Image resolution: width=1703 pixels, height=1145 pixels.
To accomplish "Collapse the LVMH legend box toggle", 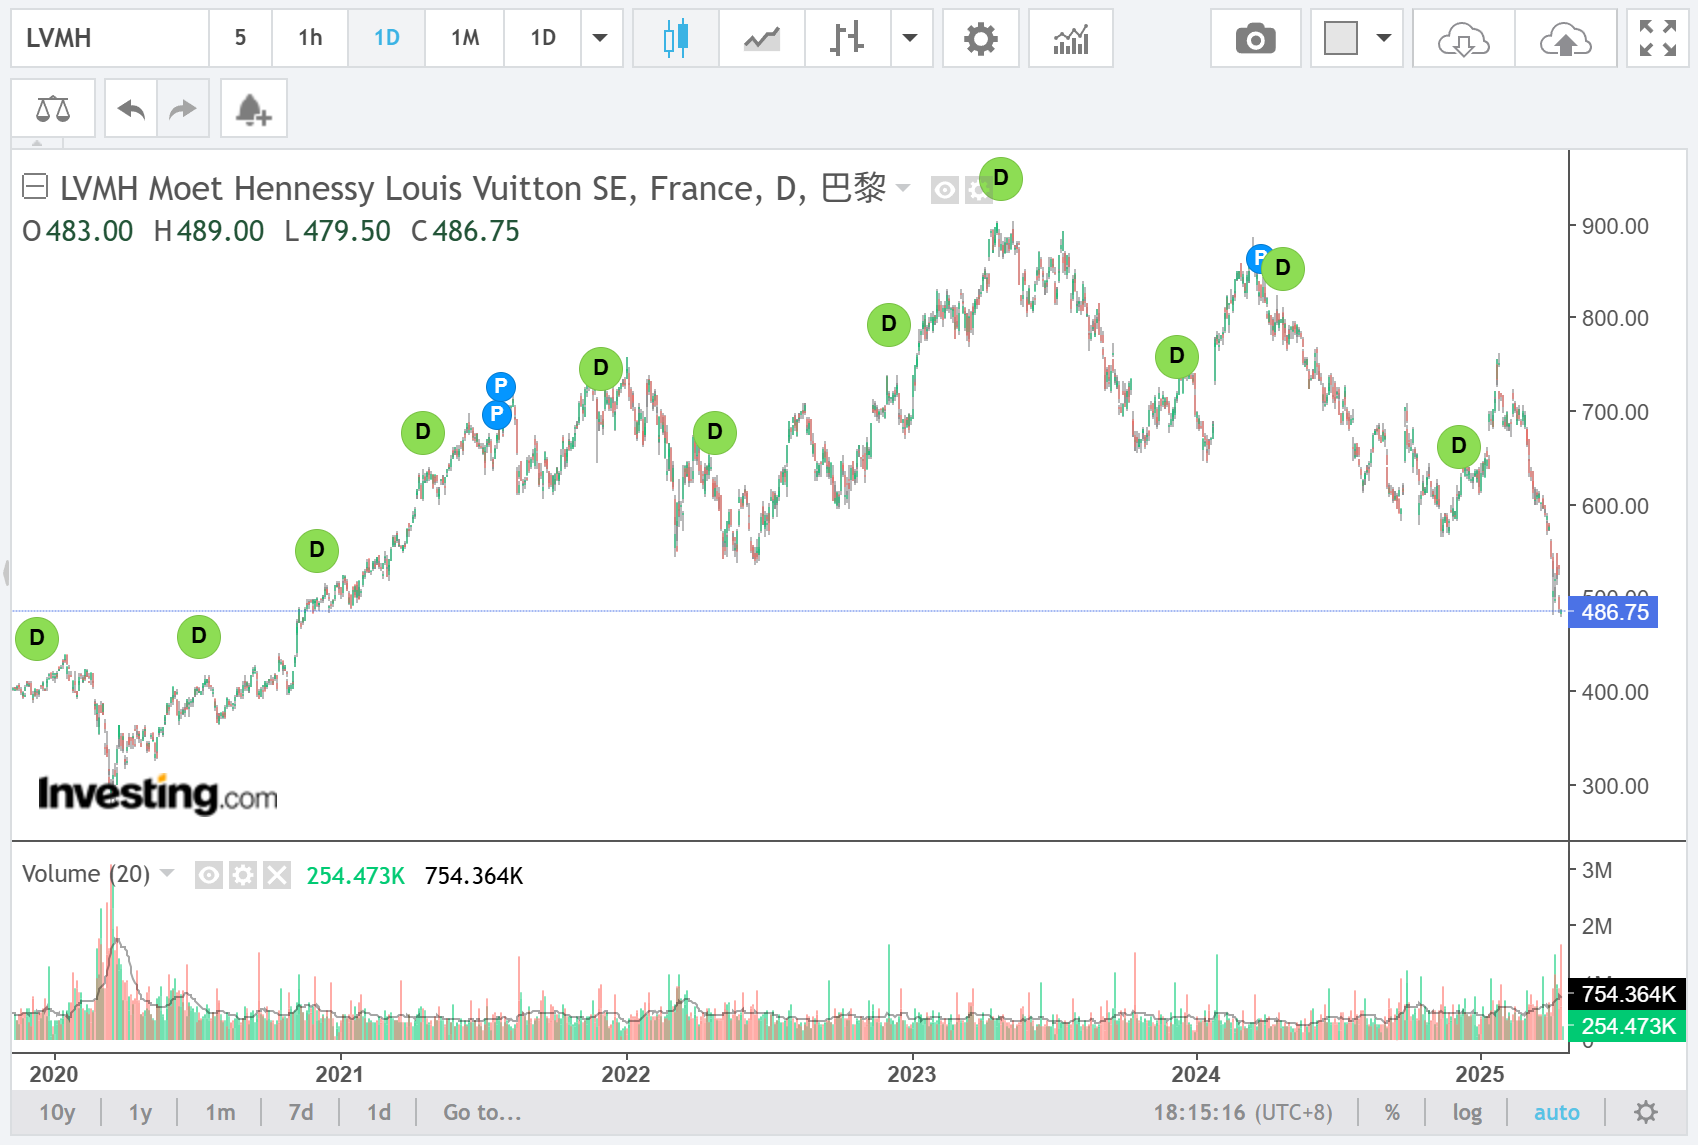I will pyautogui.click(x=35, y=187).
